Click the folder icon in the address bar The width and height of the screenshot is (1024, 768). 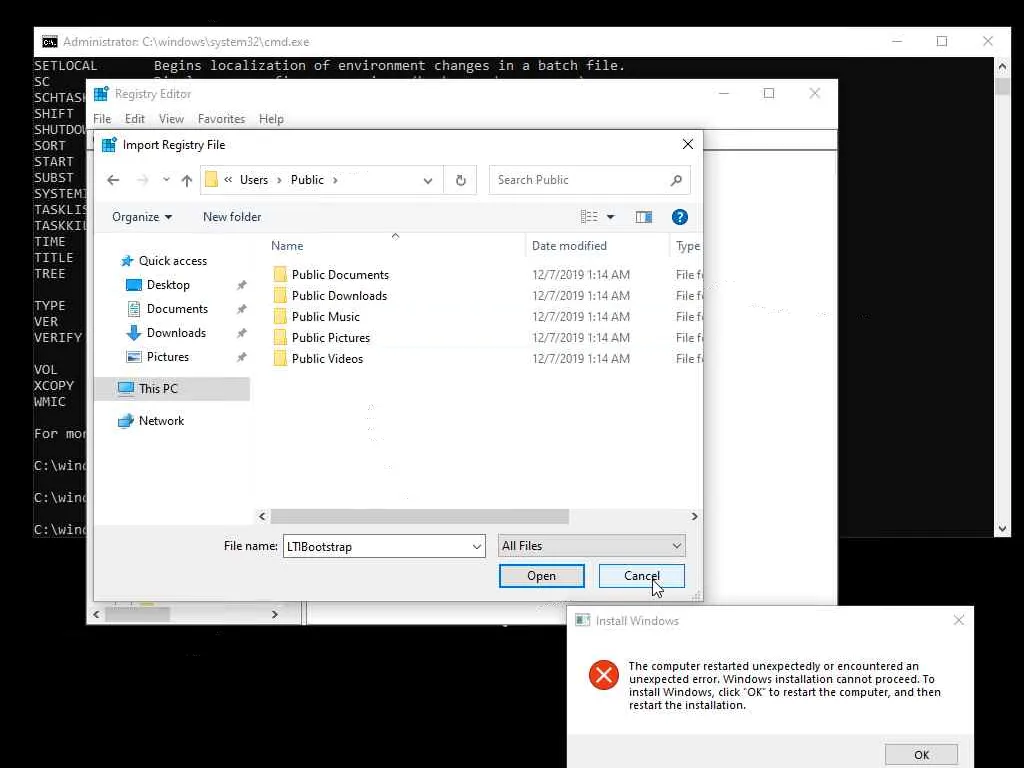pyautogui.click(x=212, y=180)
